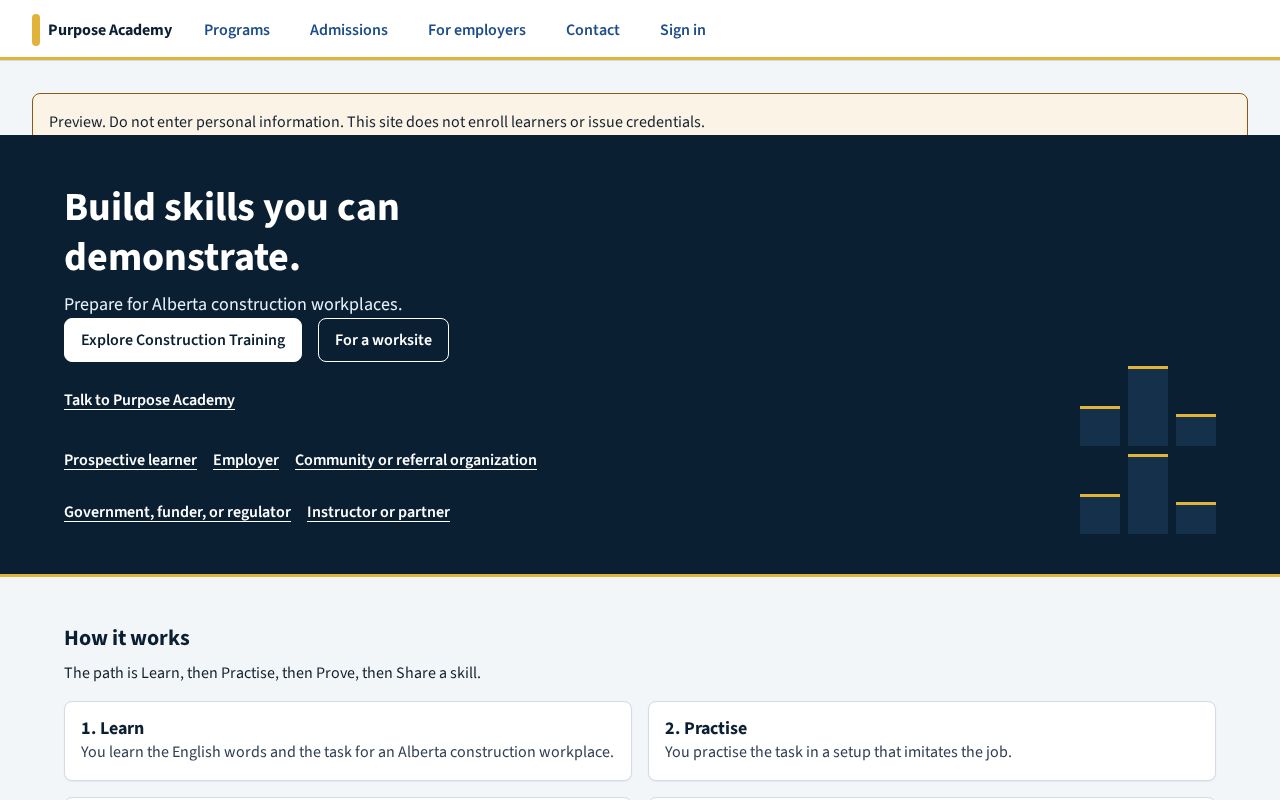Click the sentence describing the Learn, Practise, Prove path

click(x=272, y=673)
